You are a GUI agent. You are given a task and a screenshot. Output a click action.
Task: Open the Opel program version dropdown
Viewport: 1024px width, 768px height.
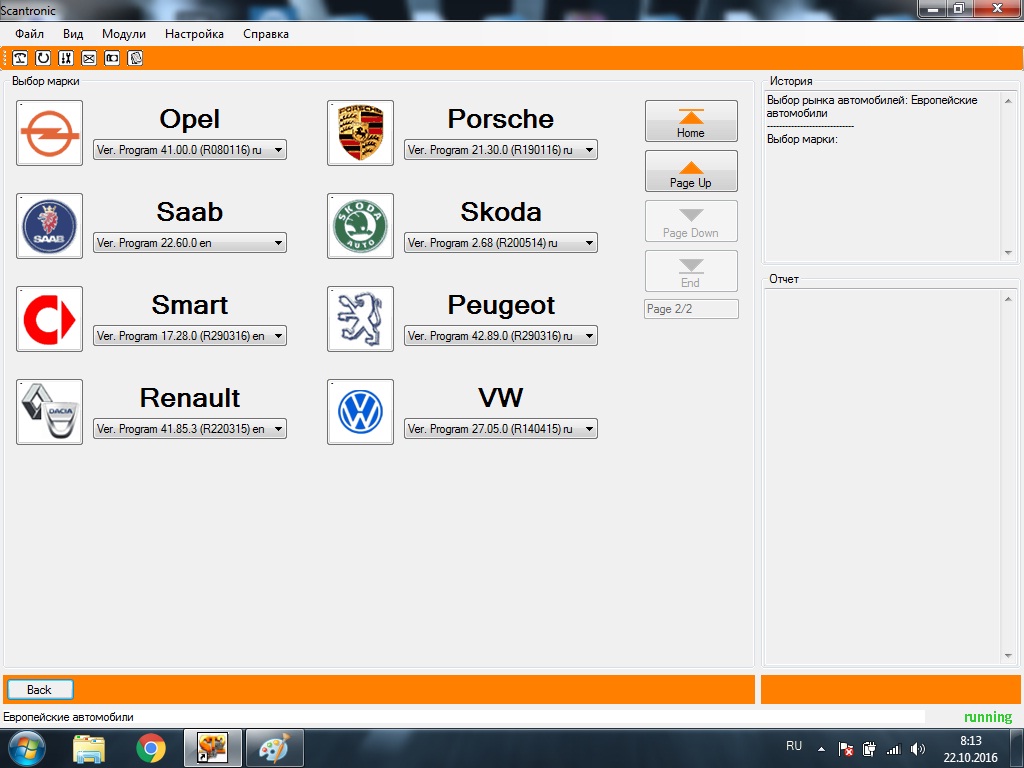[x=189, y=150]
